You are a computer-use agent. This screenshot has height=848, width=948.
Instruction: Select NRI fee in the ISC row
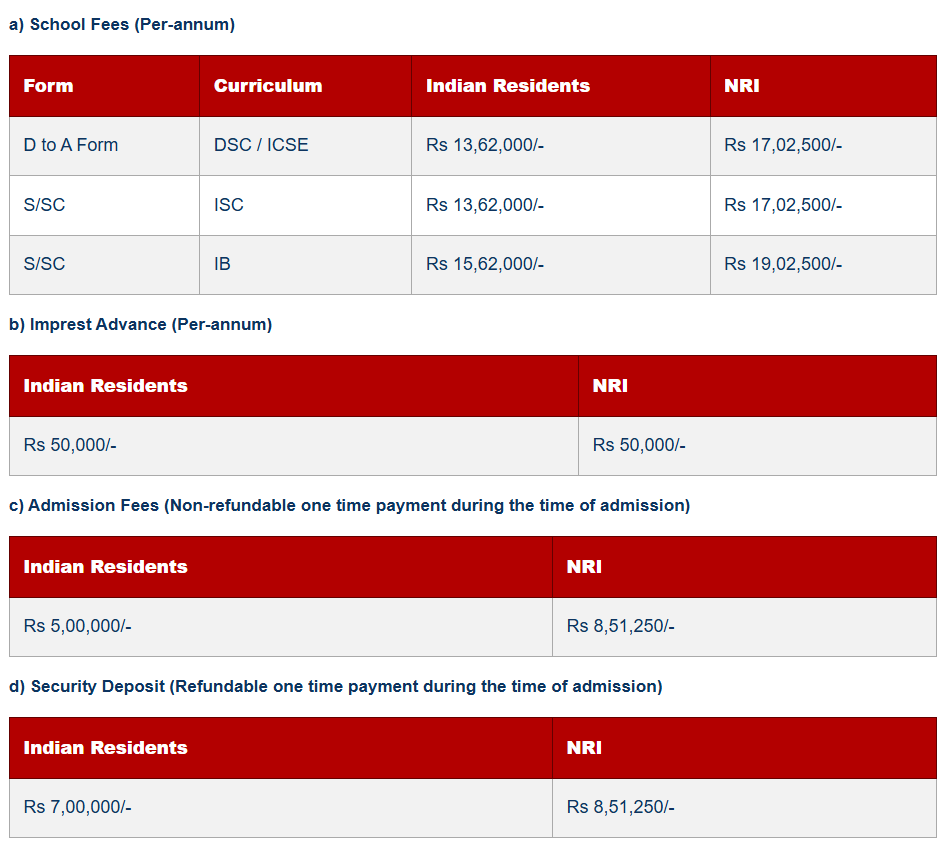(x=782, y=205)
